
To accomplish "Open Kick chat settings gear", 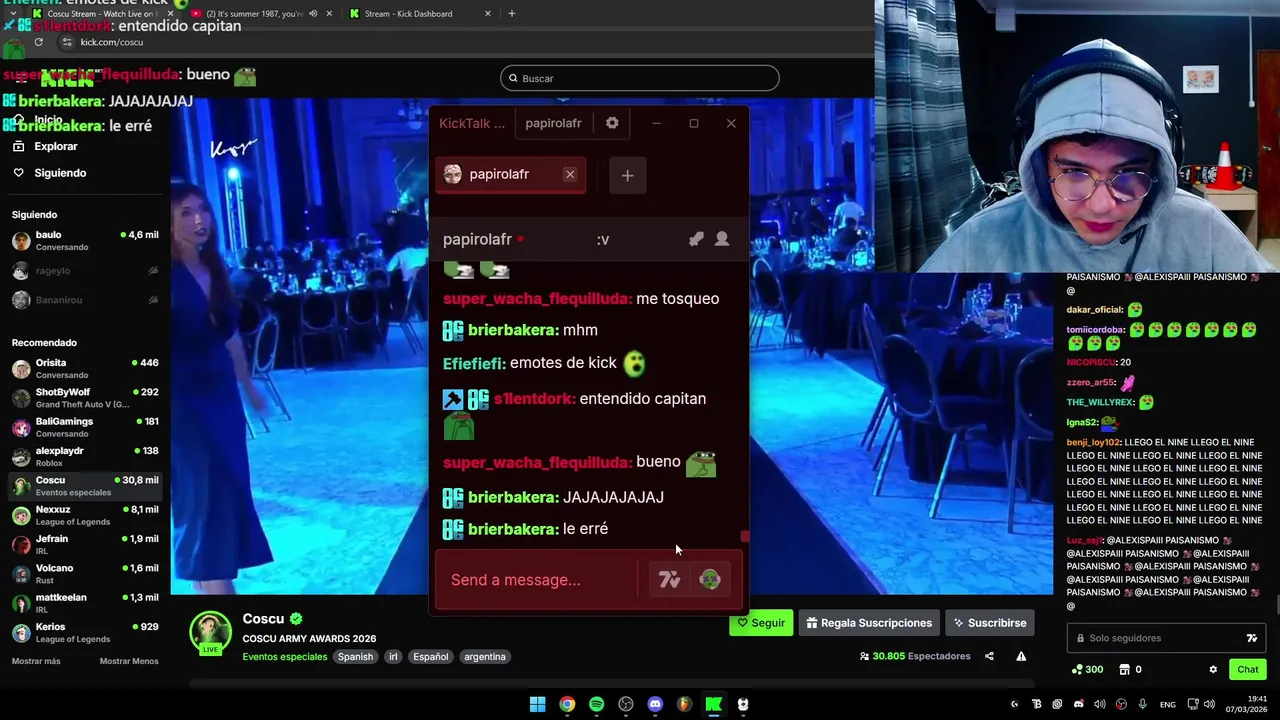I will pos(1213,670).
